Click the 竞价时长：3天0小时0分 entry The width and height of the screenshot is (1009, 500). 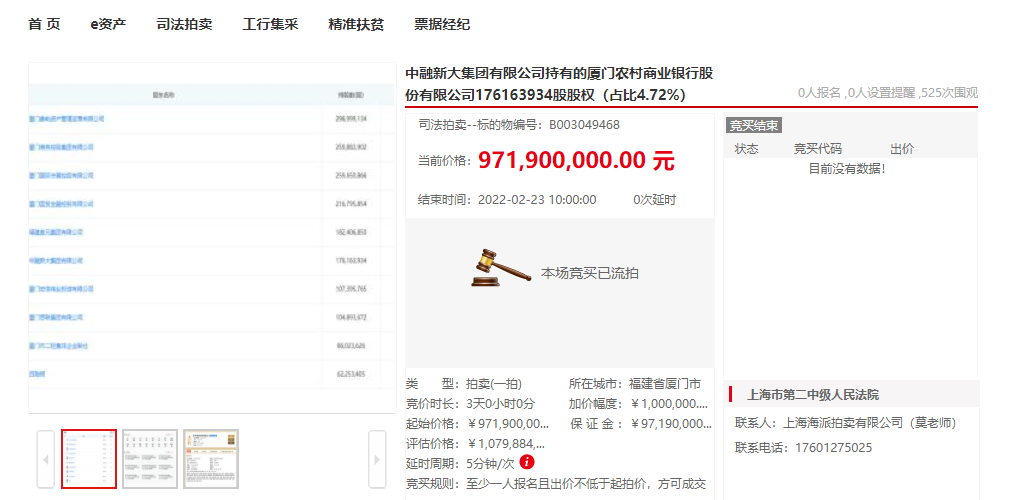[x=470, y=404]
